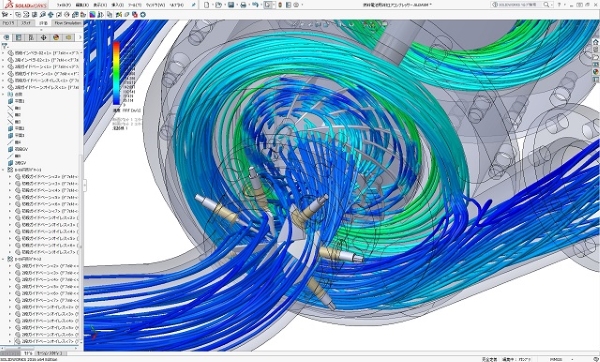This screenshot has height=362, width=600.
Task: Switch to the Flow Simulation tab
Action: click(67, 23)
